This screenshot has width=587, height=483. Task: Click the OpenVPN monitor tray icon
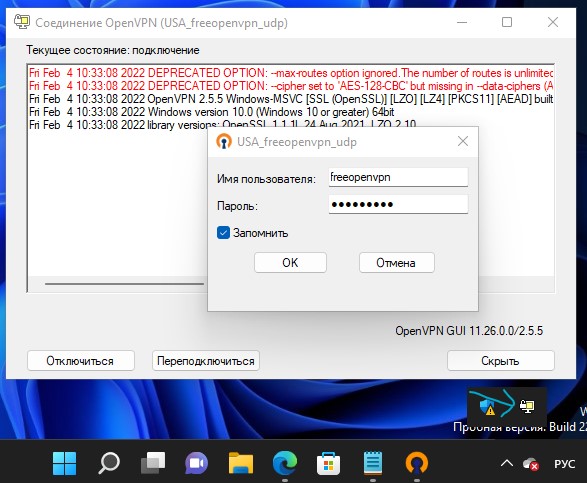(527, 406)
